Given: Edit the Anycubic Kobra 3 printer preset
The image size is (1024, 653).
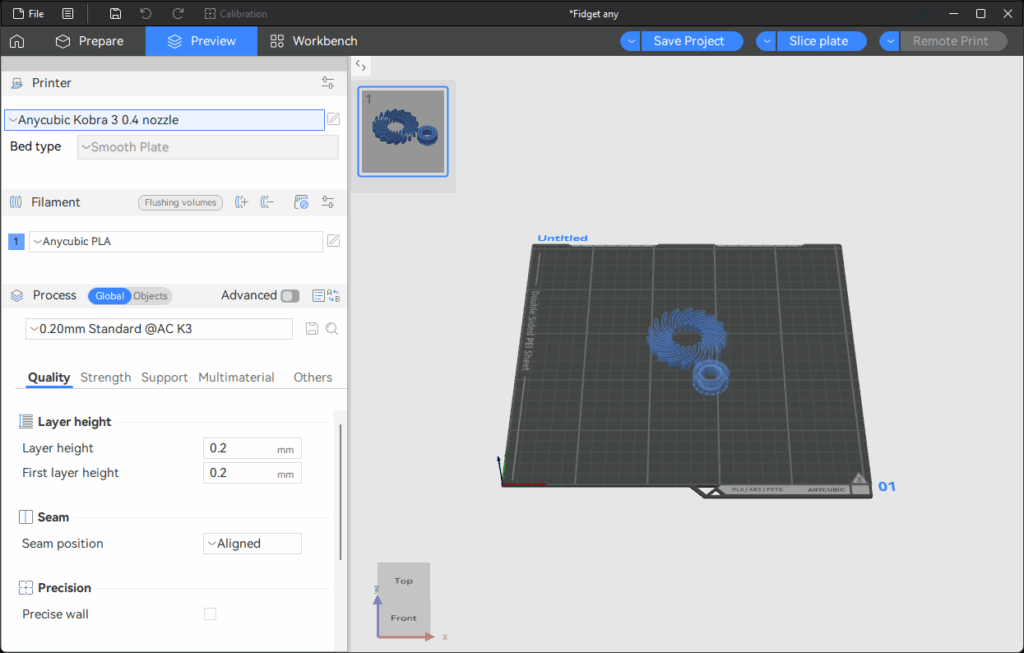Looking at the screenshot, I should [x=334, y=120].
